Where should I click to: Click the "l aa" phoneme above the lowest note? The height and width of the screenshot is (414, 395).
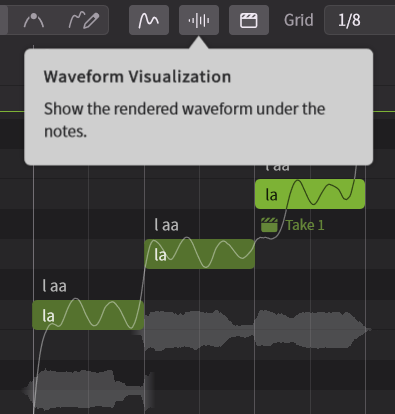click(x=54, y=286)
